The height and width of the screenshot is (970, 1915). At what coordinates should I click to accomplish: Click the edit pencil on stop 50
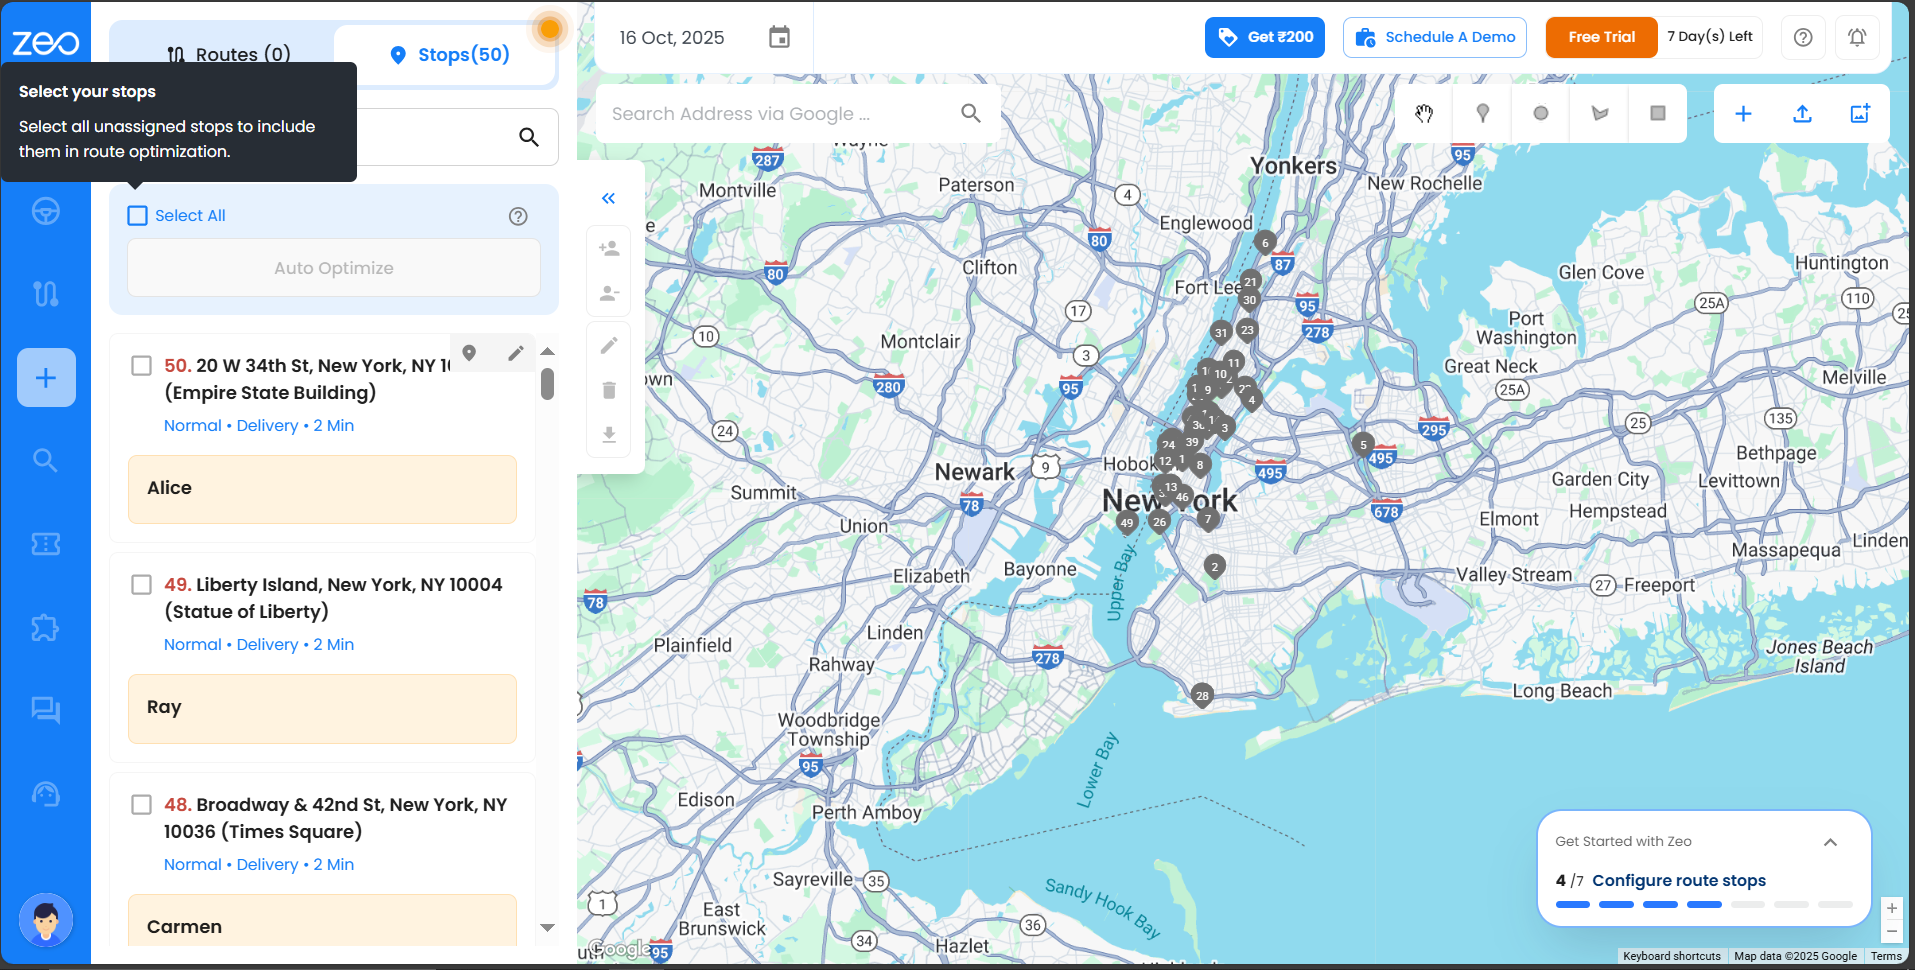tap(515, 353)
